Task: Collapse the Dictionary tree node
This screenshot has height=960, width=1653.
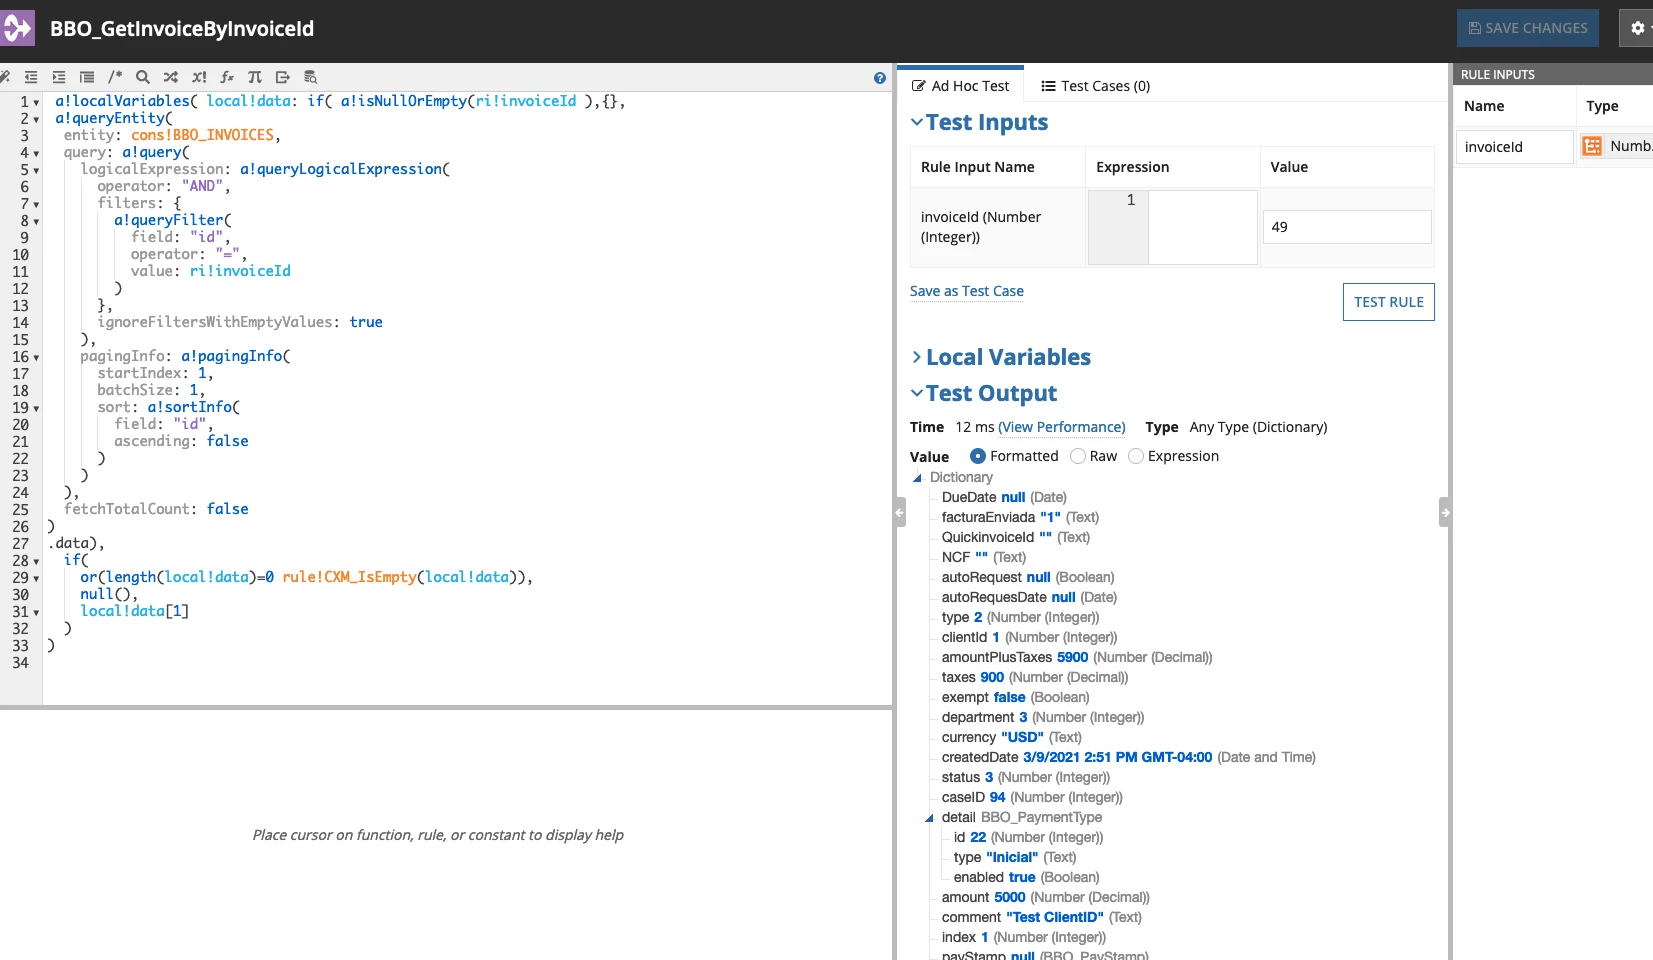Action: tap(917, 478)
